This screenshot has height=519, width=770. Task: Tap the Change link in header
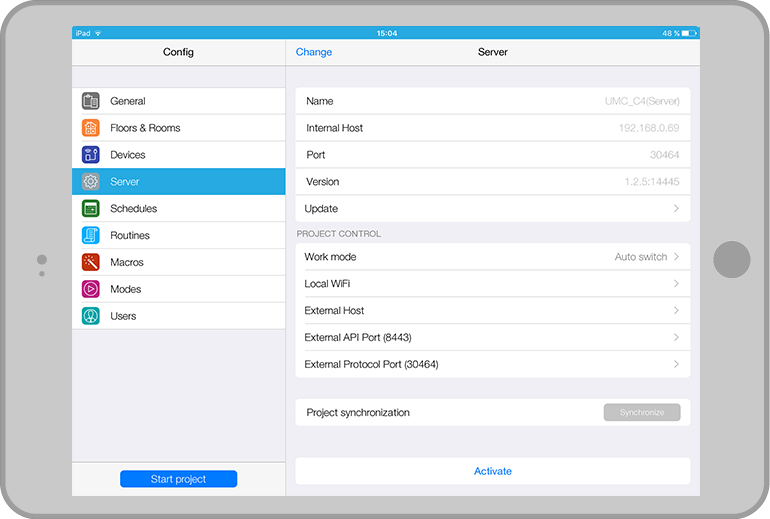pos(314,52)
